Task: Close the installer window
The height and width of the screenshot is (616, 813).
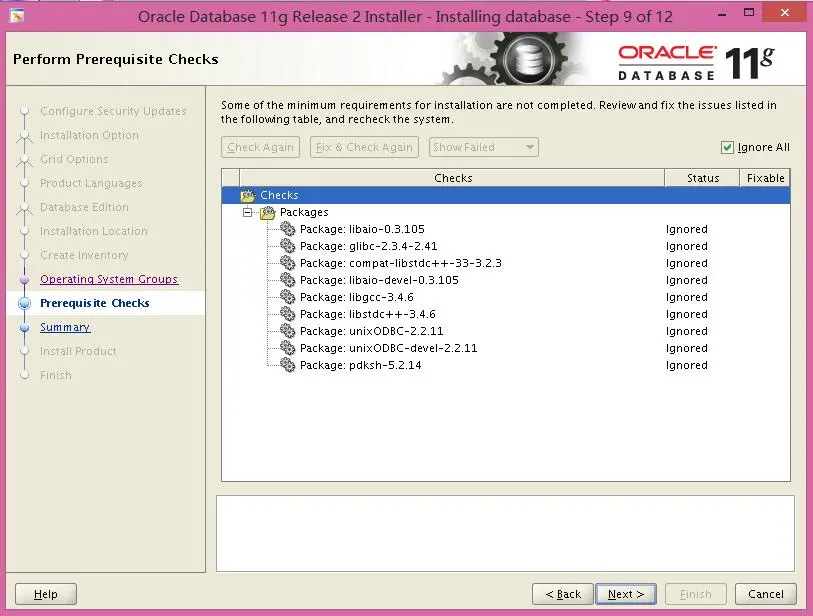Action: [784, 12]
